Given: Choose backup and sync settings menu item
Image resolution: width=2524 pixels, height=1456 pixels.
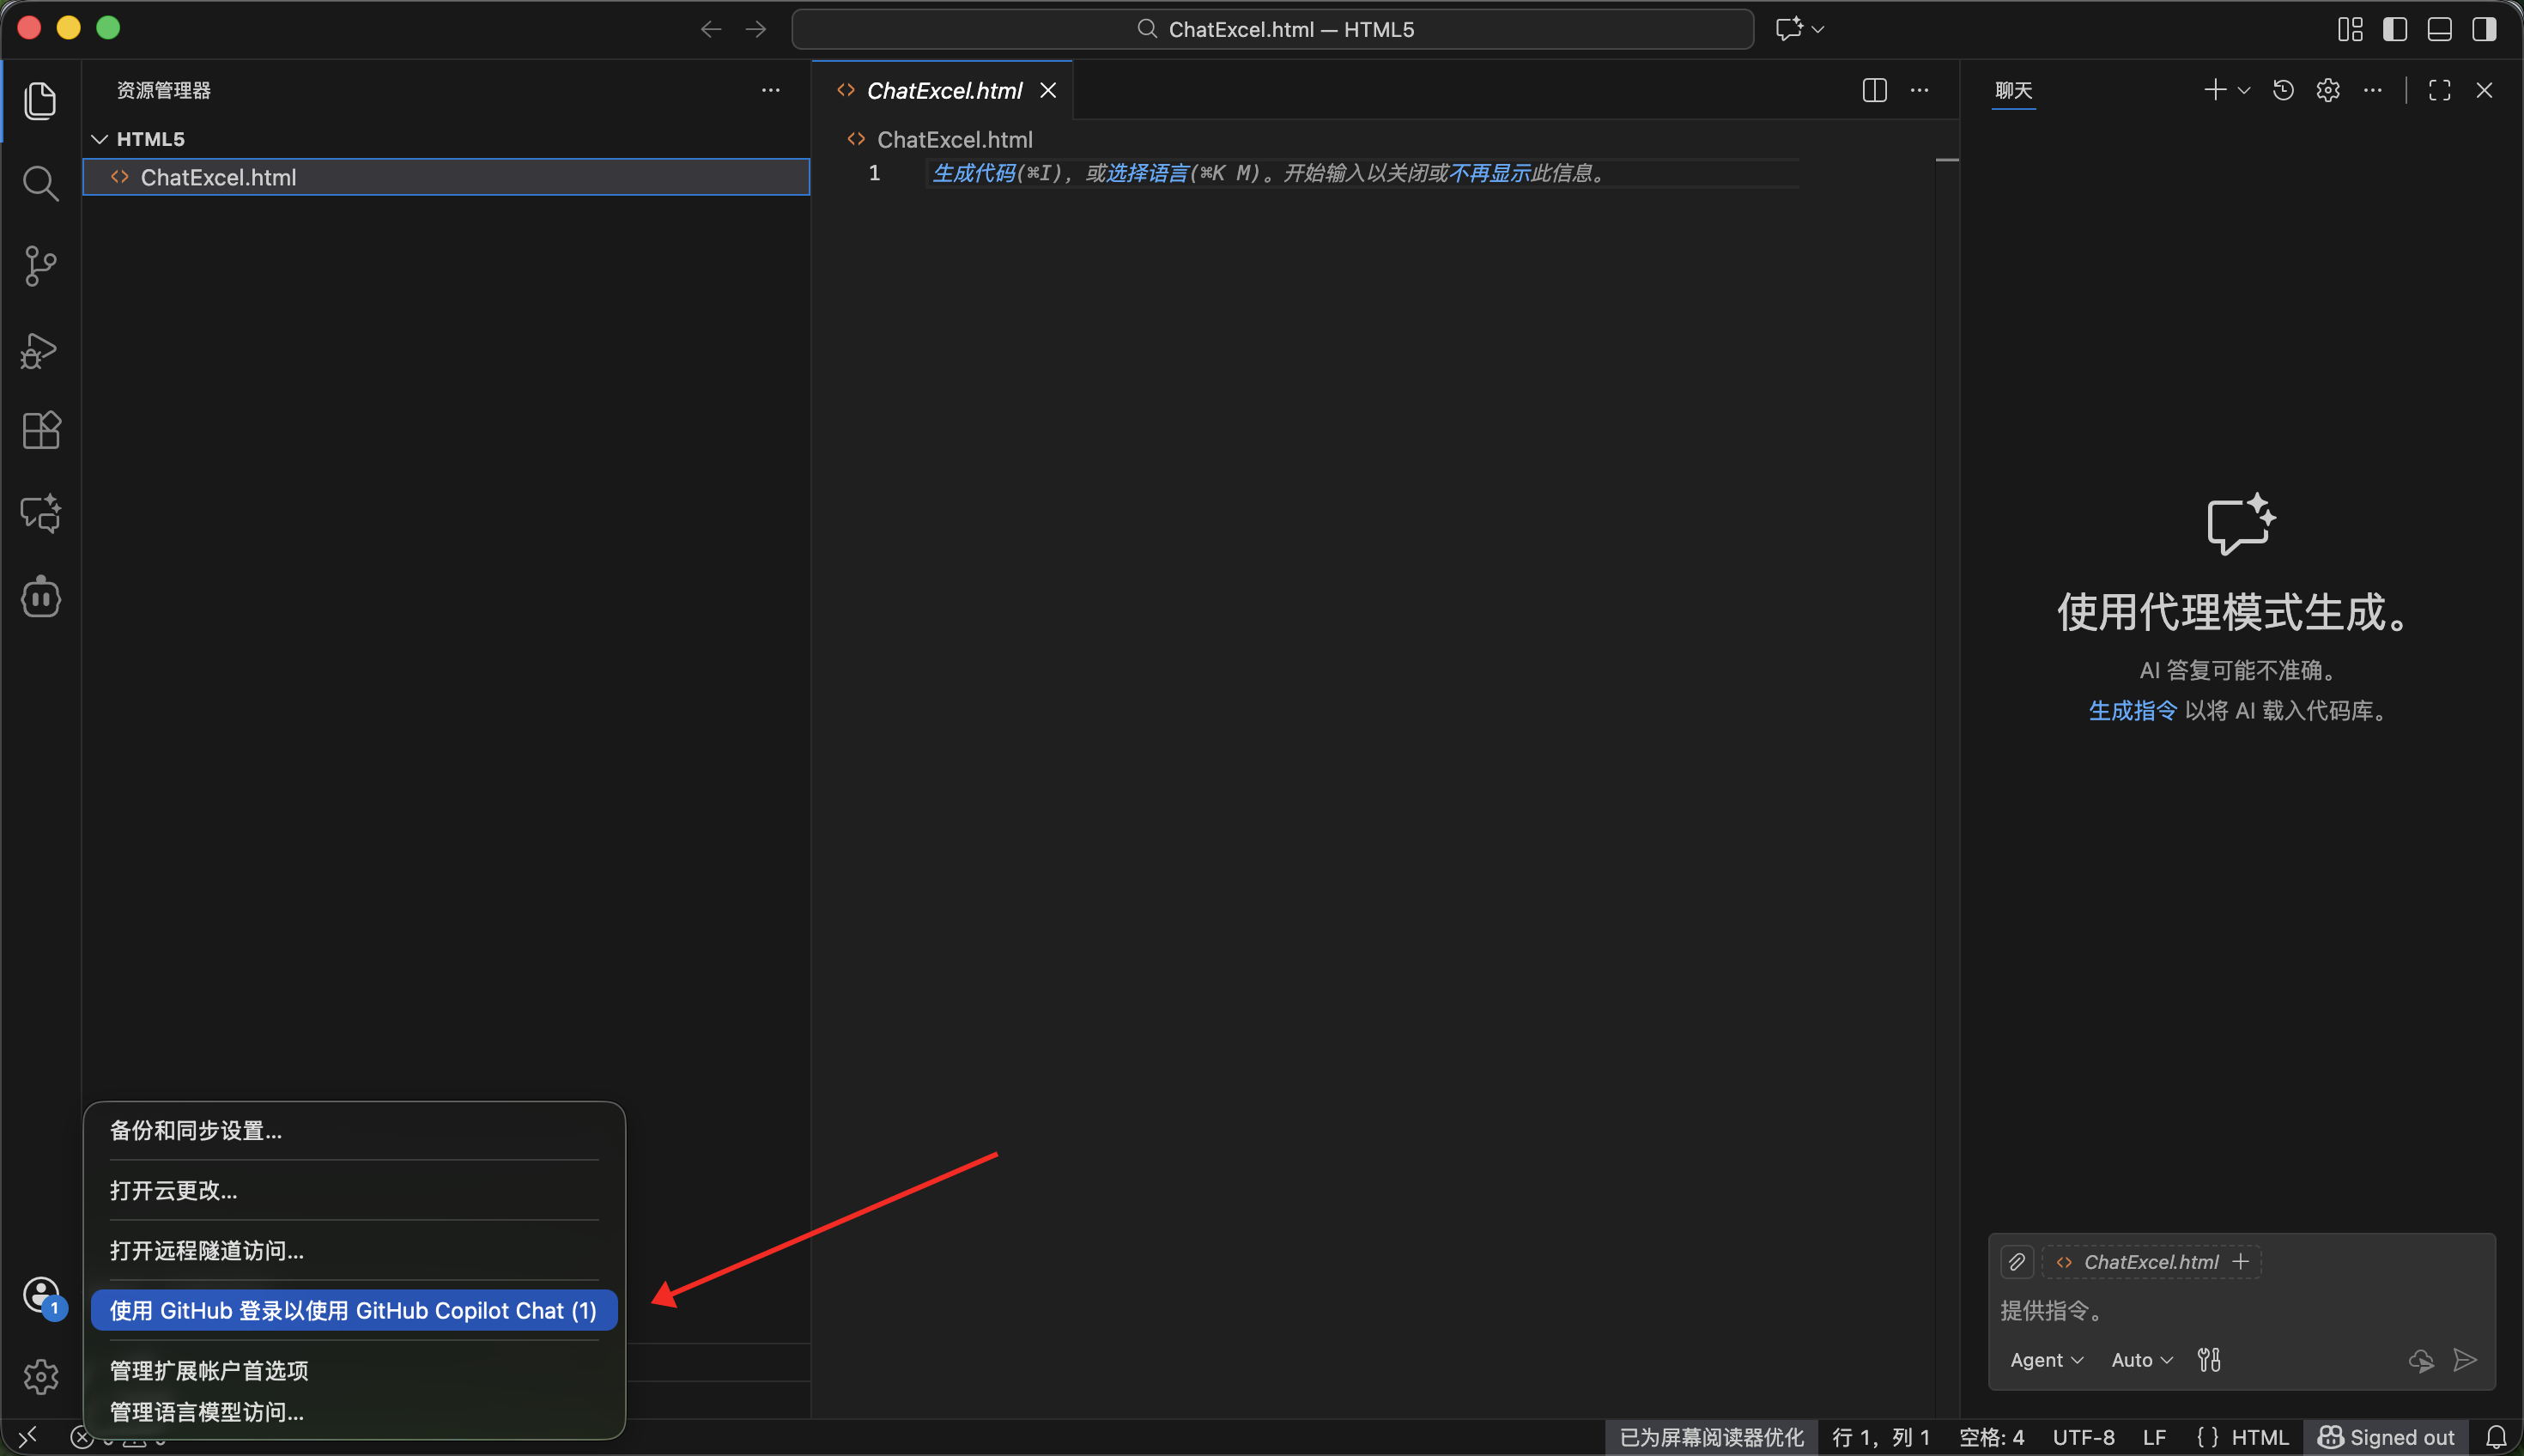Looking at the screenshot, I should click(196, 1130).
